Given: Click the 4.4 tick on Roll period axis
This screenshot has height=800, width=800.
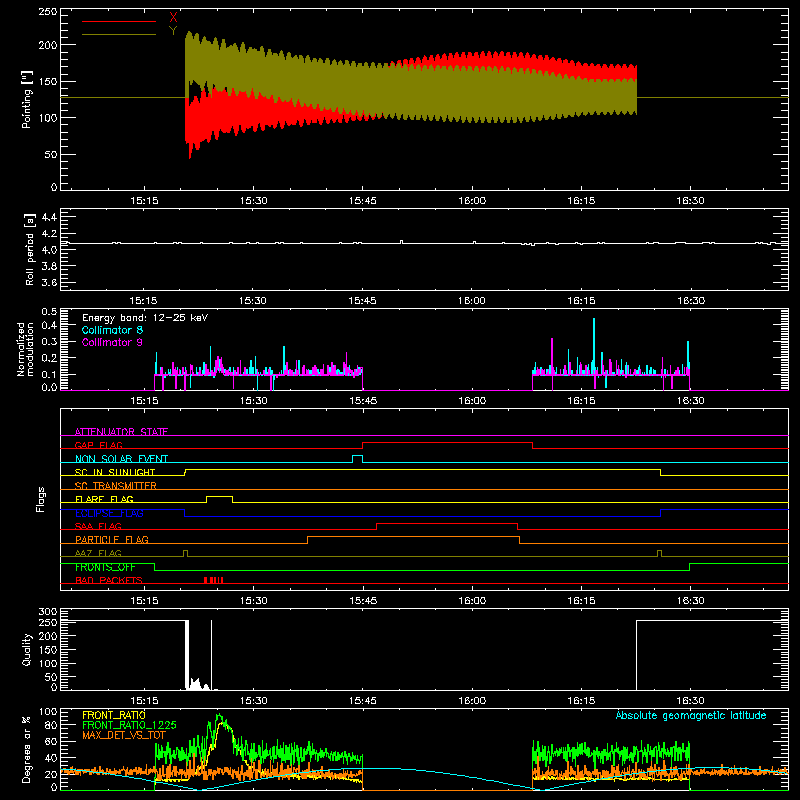Looking at the screenshot, I should [49, 217].
